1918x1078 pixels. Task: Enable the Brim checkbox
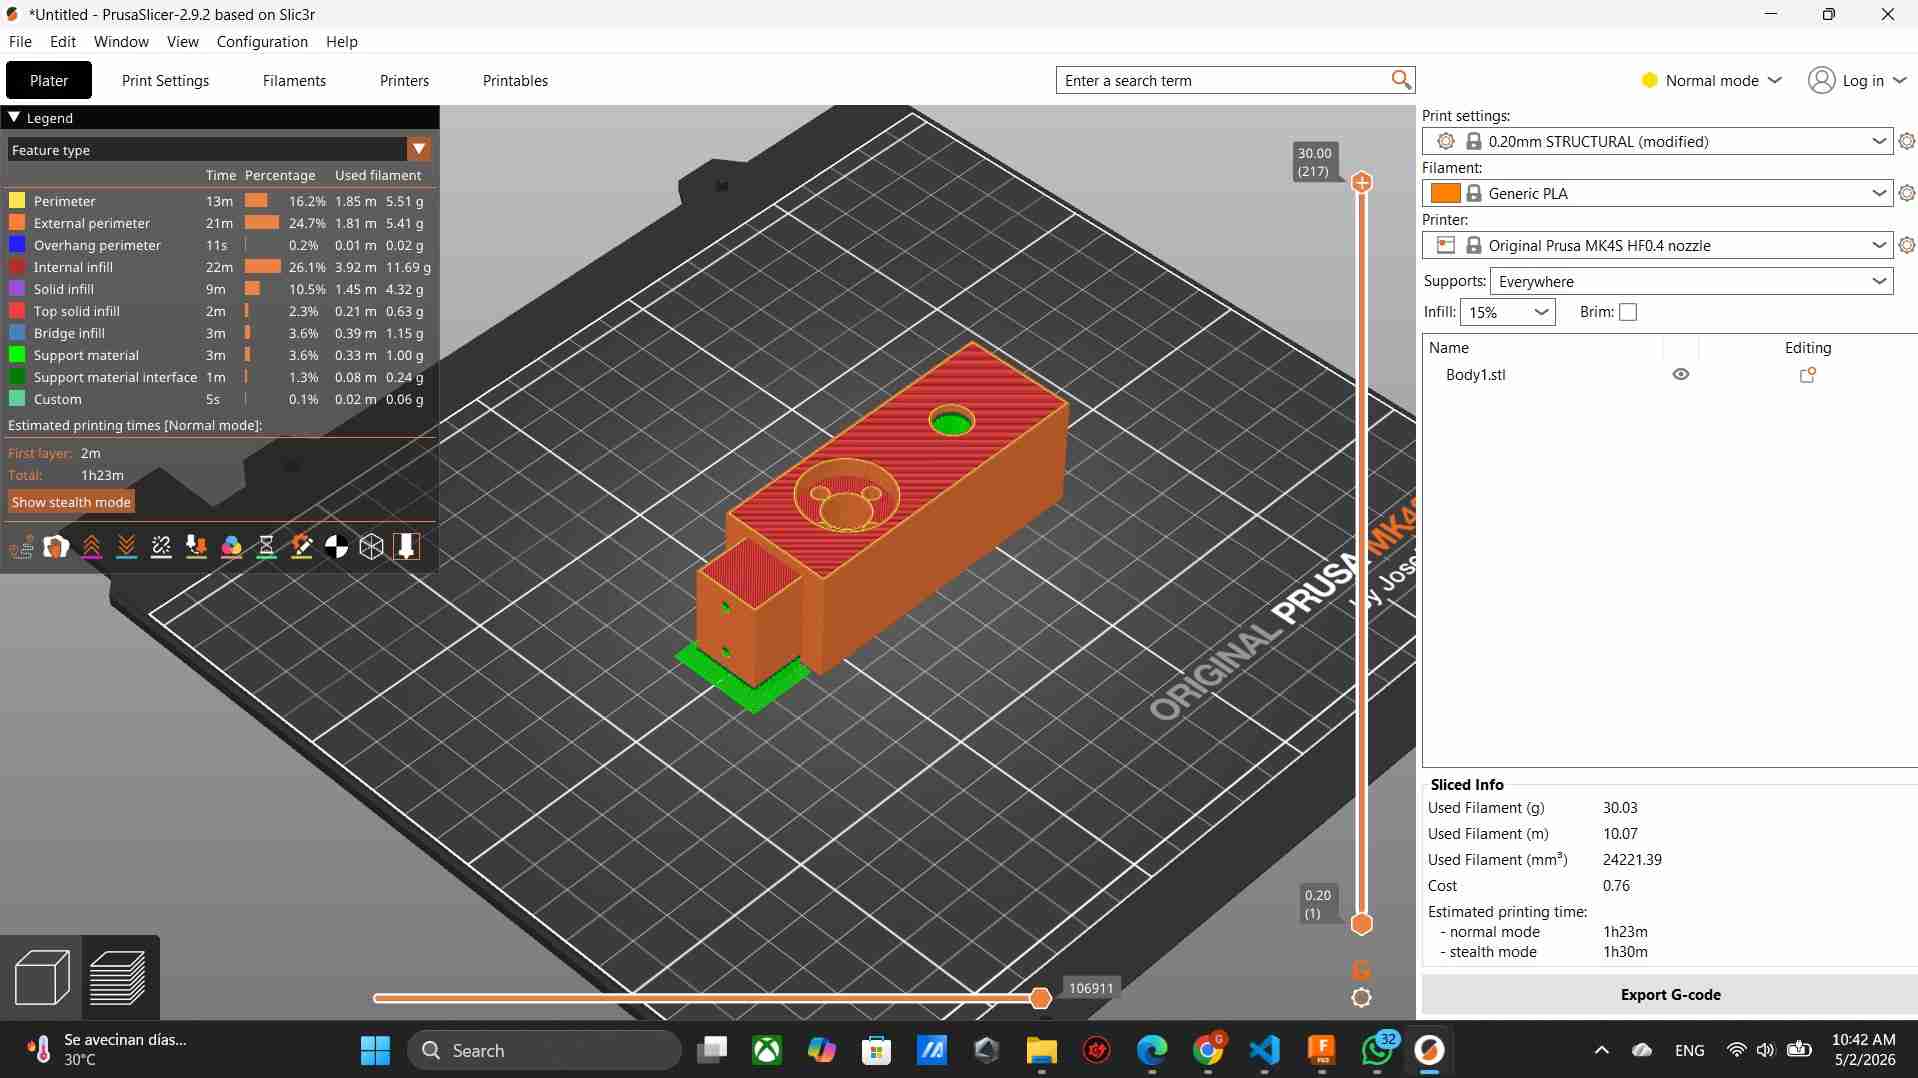[1628, 312]
